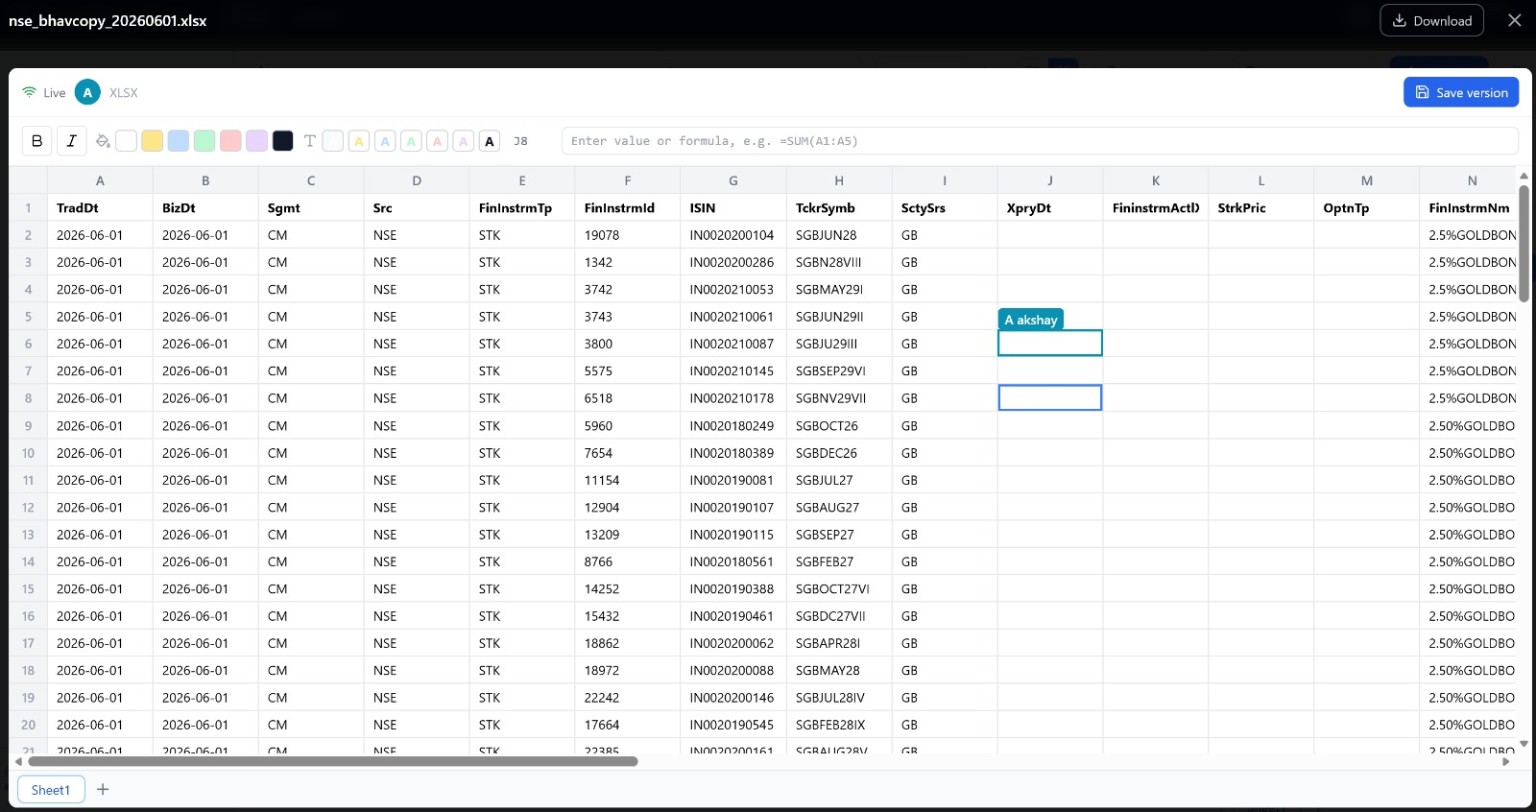Set text color to black A
The height and width of the screenshot is (812, 1536).
[x=489, y=141]
